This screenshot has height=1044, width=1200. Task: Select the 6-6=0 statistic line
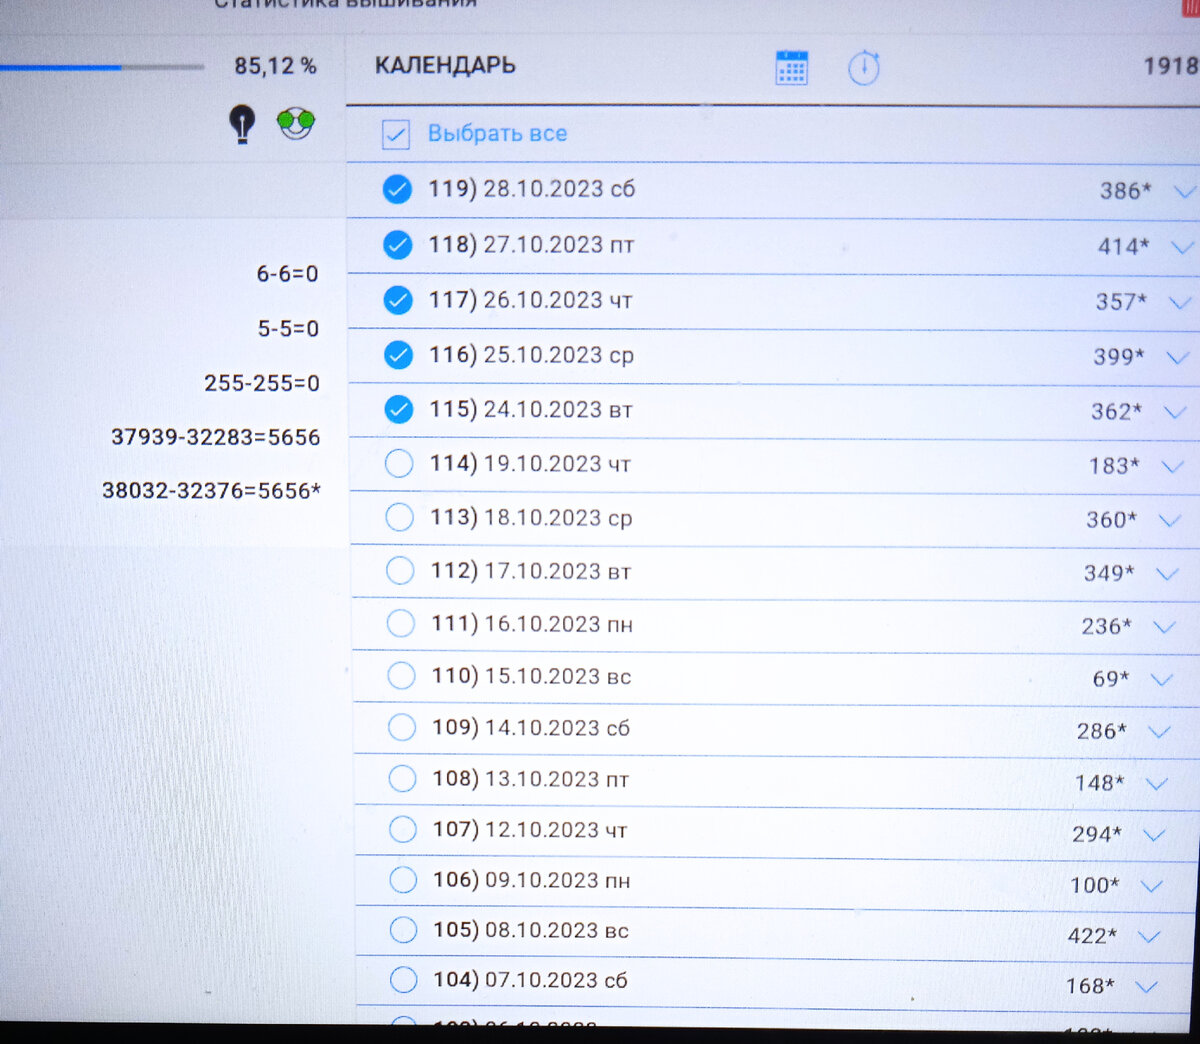coord(287,274)
